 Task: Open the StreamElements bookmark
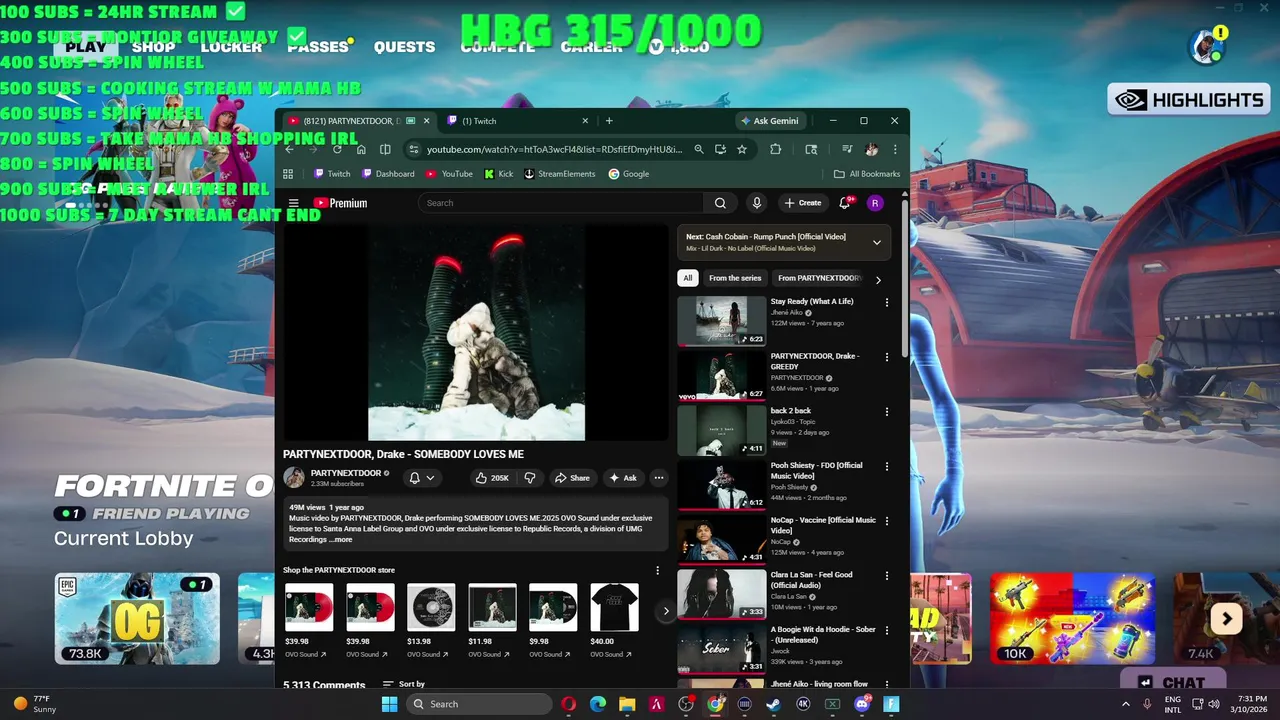(x=559, y=174)
